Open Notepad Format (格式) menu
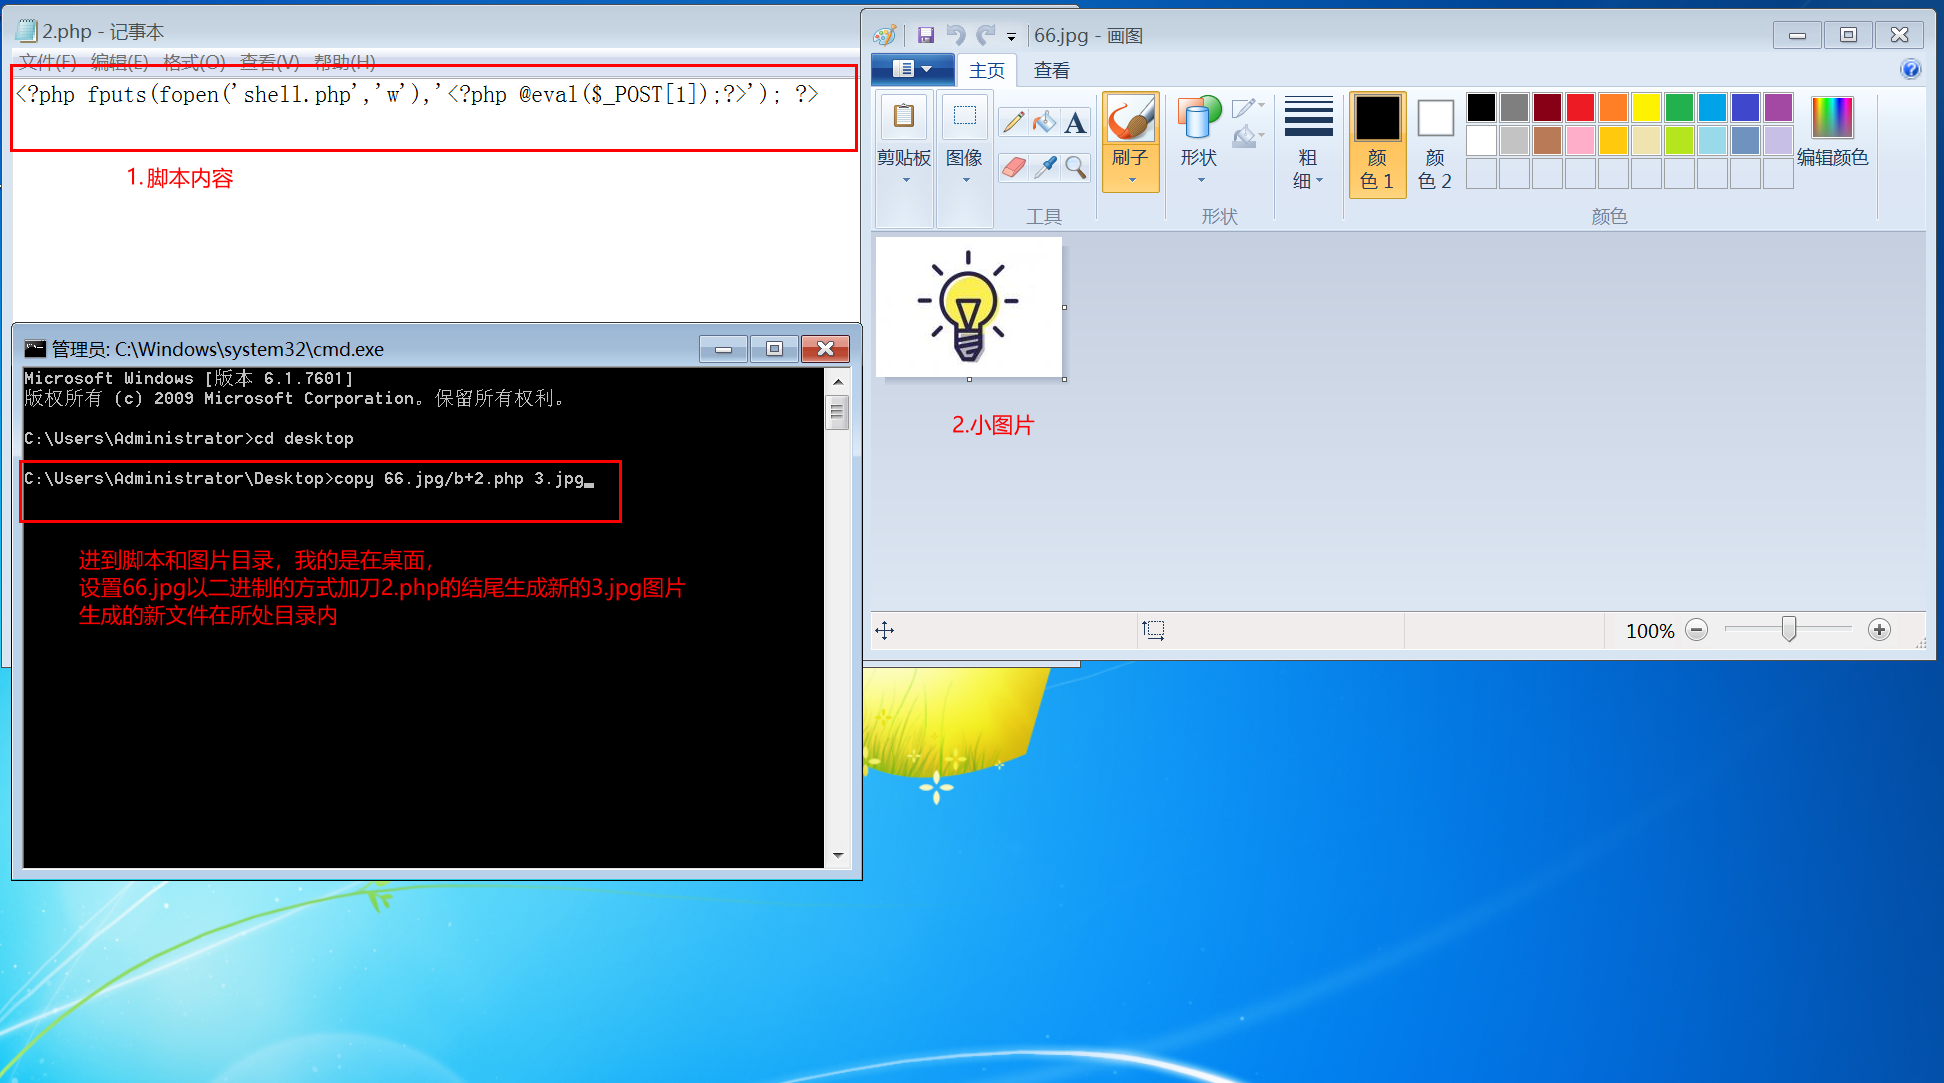The image size is (1944, 1083). [x=194, y=62]
